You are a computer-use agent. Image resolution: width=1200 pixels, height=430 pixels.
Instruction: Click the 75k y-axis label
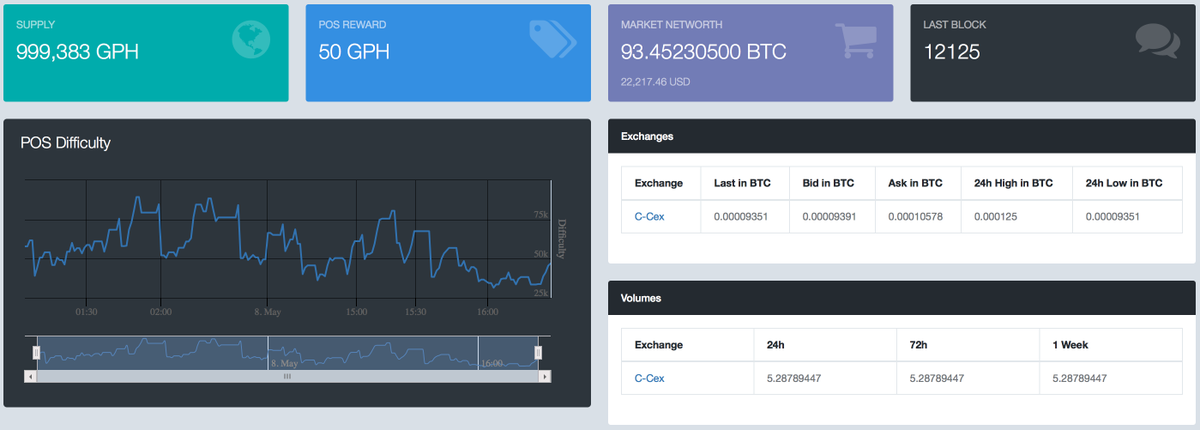click(x=541, y=215)
